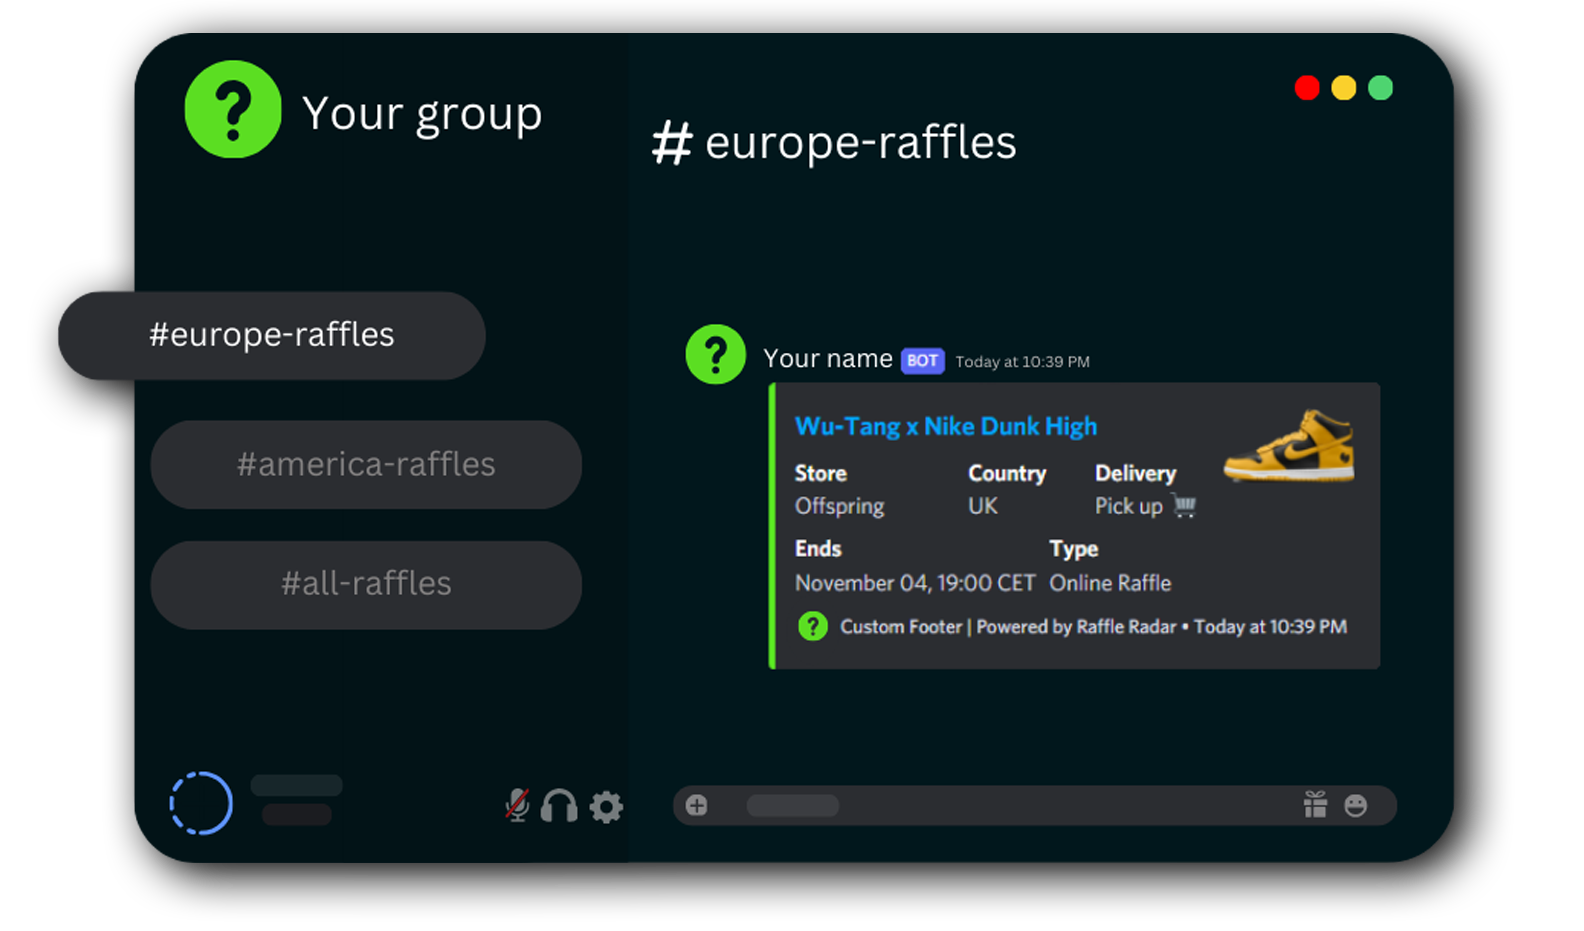Click the message timestamp Today at 10:39 PM
This screenshot has width=1584, height=931.
(1022, 362)
